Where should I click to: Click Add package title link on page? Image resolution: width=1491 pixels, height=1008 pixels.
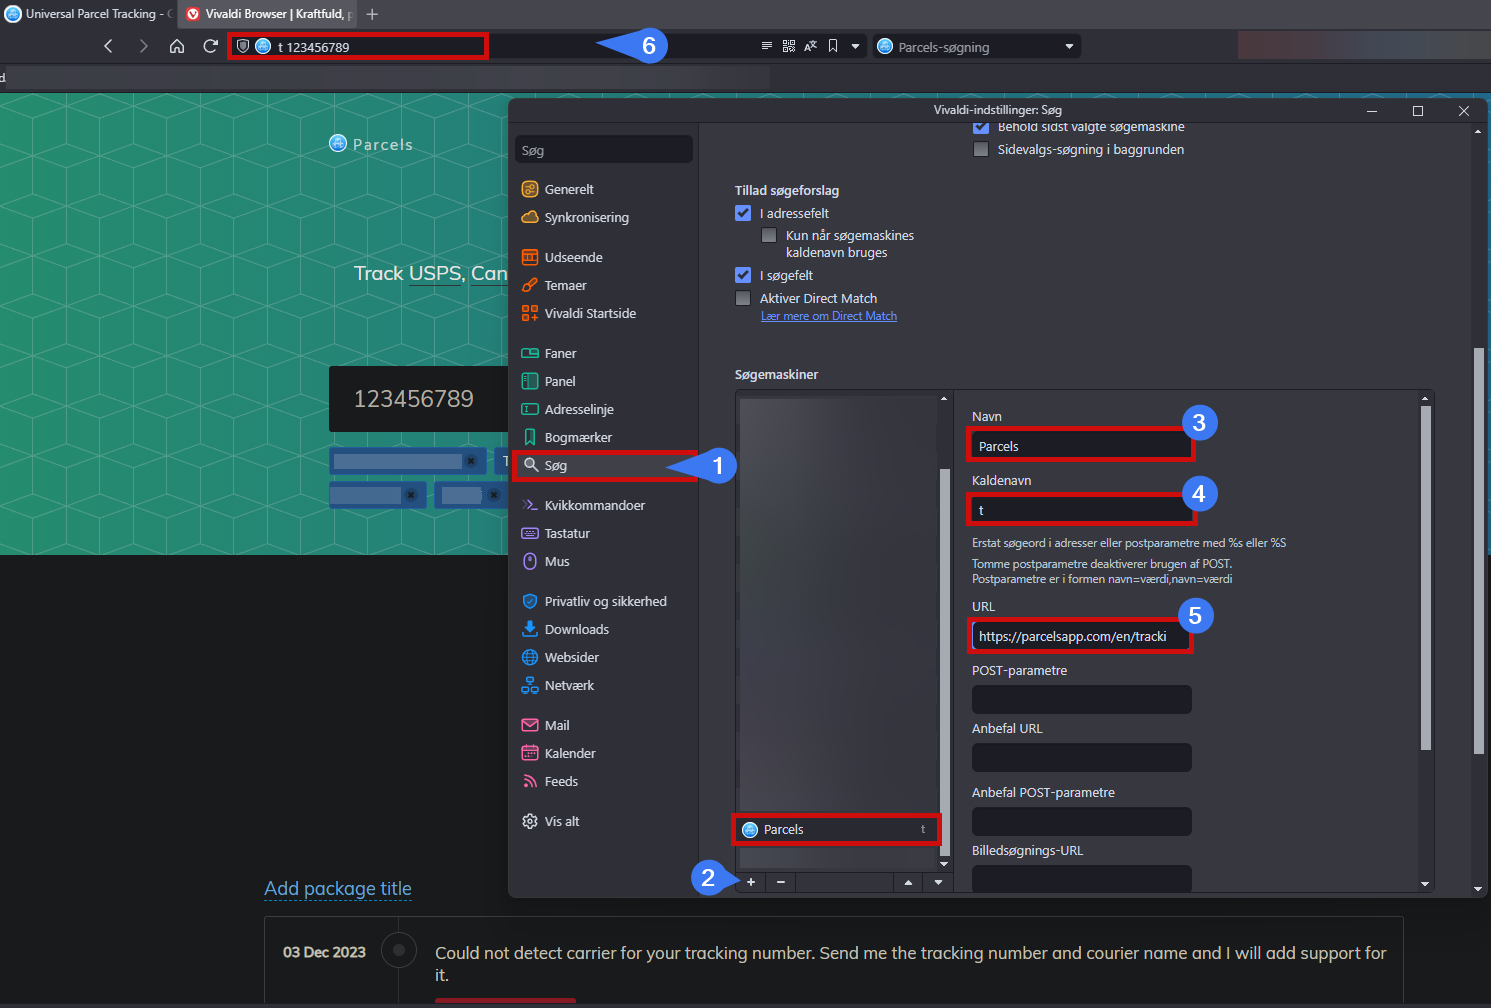[x=338, y=888]
